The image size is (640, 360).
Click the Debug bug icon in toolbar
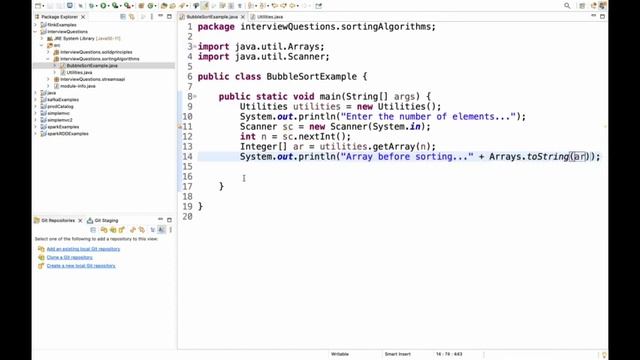tap(91, 6)
